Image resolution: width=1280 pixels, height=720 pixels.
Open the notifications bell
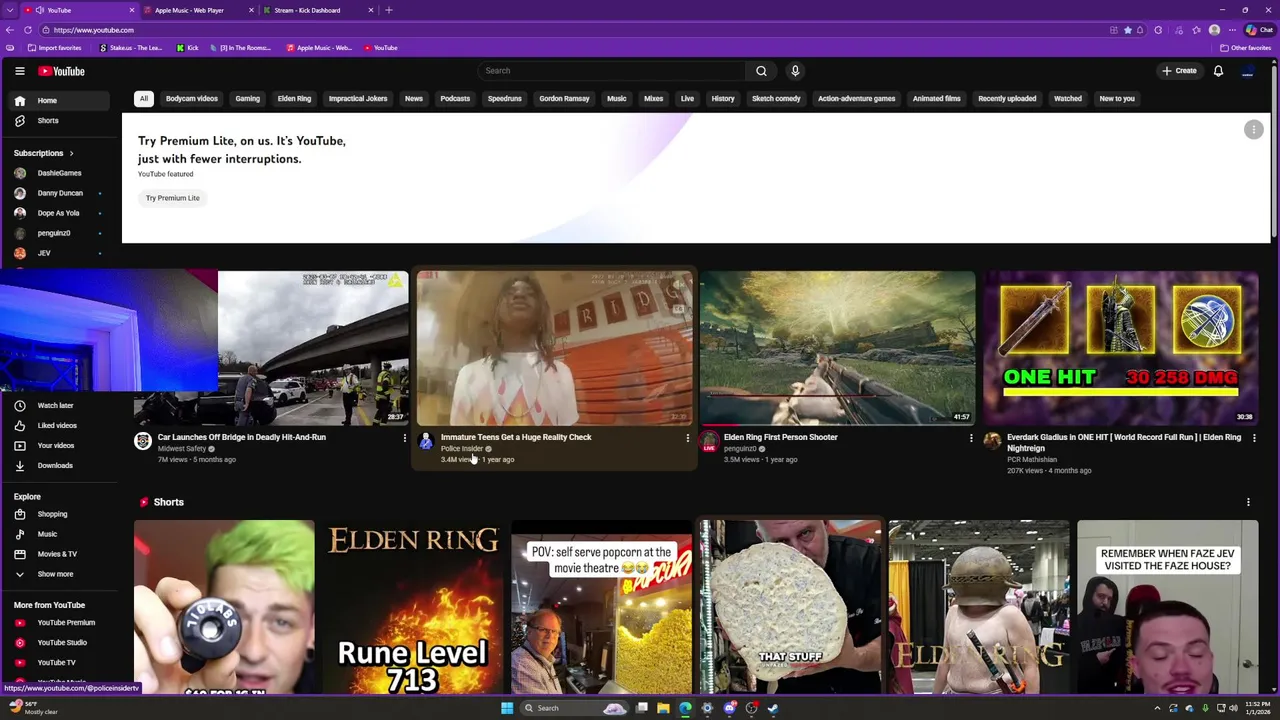click(1218, 71)
